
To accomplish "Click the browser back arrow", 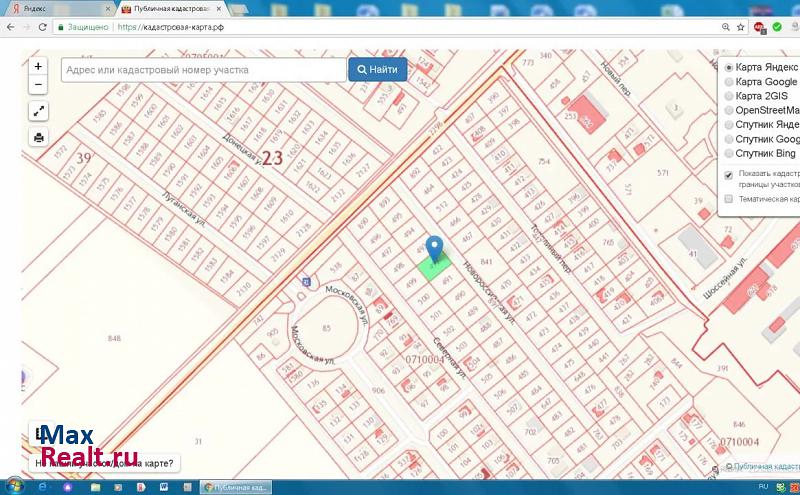I will click(x=9, y=28).
